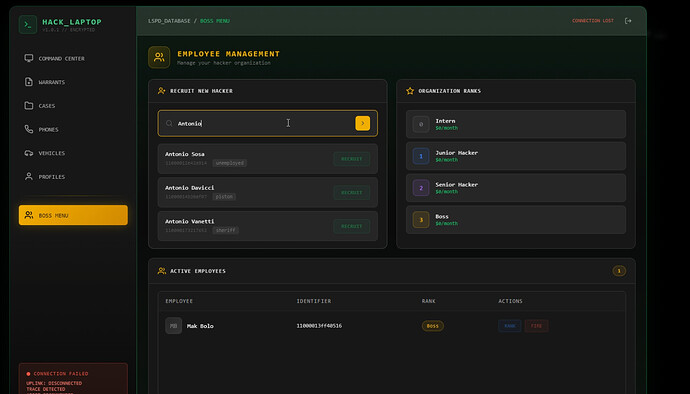Click LSPD_DATABASE in the breadcrumb
Screen dimensions: 690x394
click(x=169, y=21)
